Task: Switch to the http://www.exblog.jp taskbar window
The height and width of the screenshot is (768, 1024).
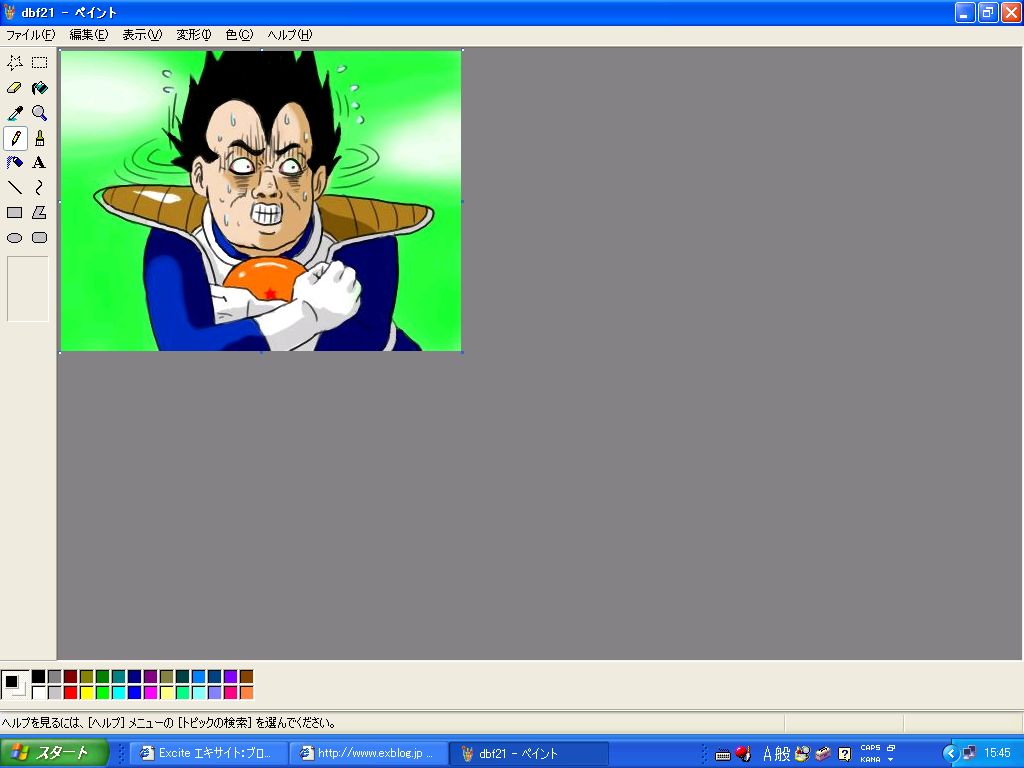Action: [369, 753]
